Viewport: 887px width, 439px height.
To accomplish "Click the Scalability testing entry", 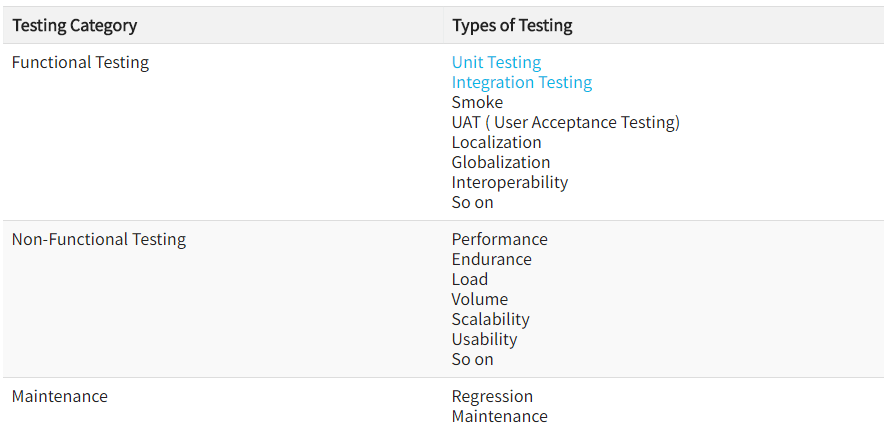I will pyautogui.click(x=490, y=319).
